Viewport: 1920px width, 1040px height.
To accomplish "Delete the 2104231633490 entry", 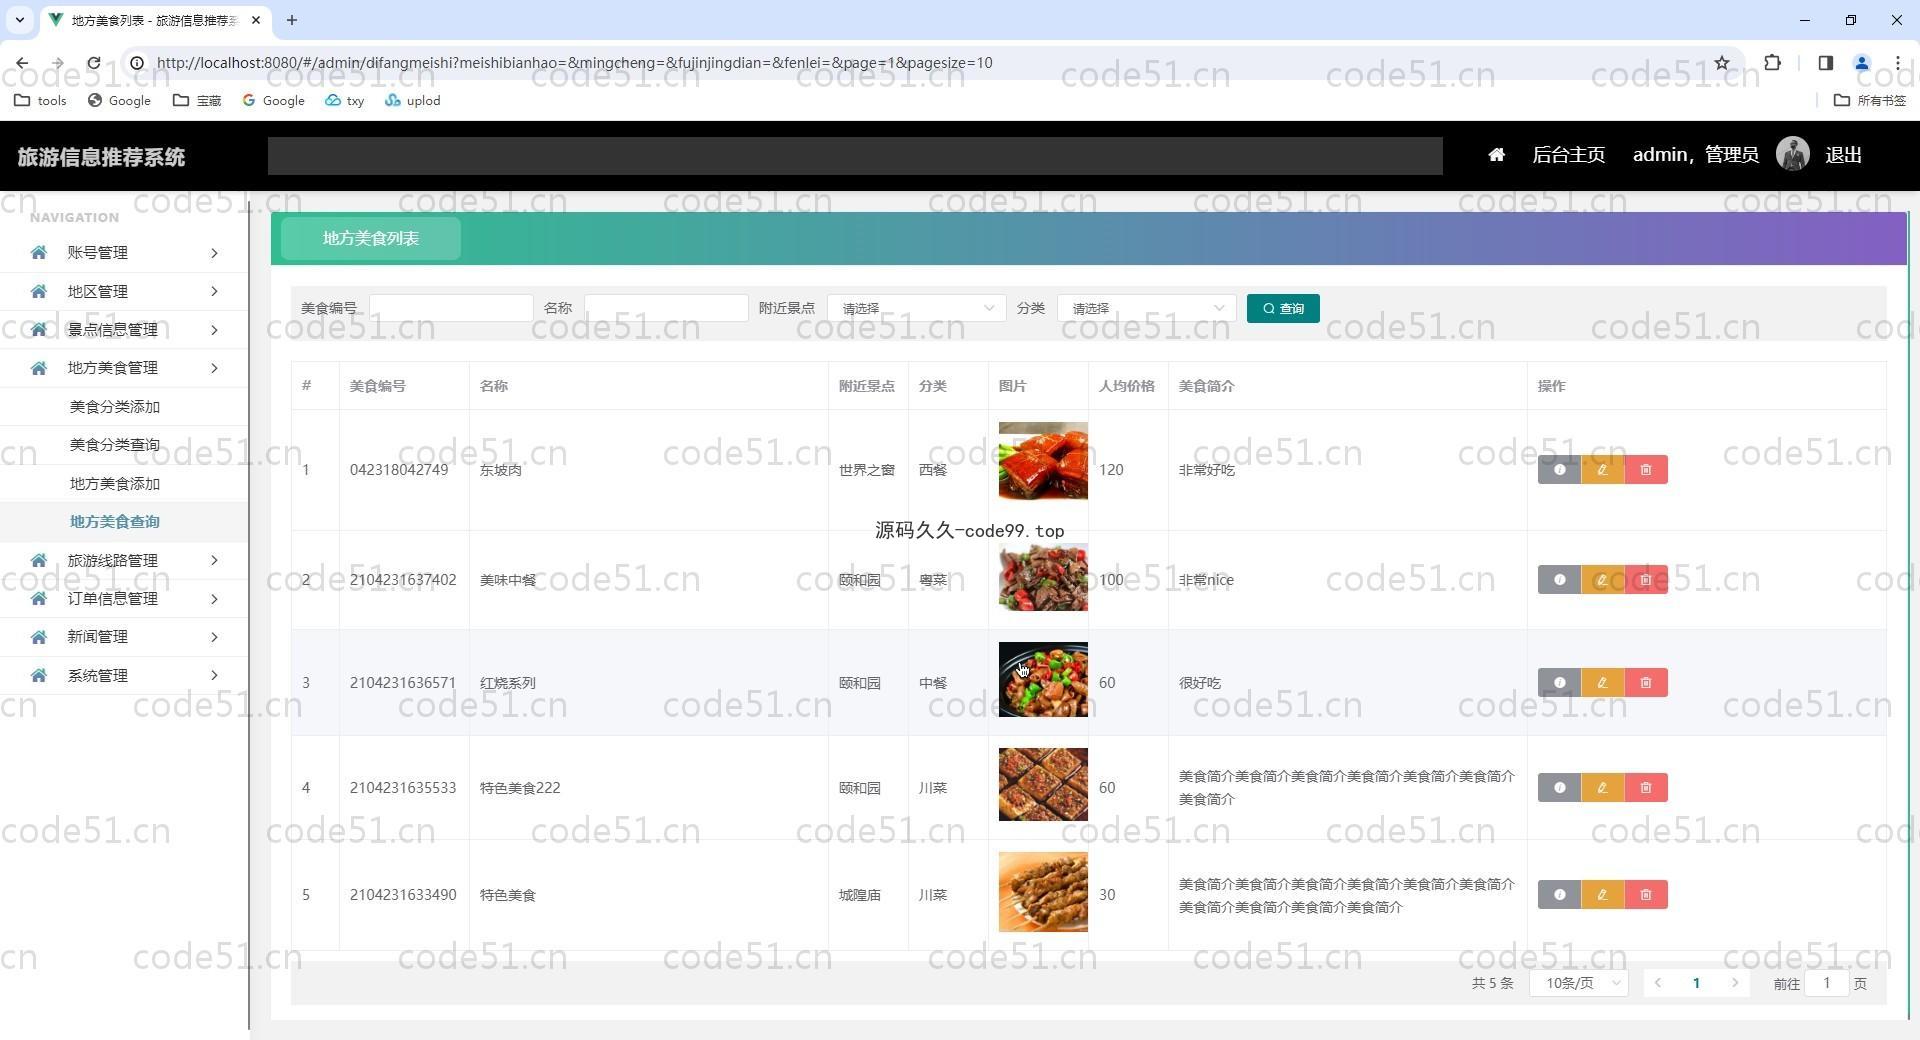I will point(1646,895).
